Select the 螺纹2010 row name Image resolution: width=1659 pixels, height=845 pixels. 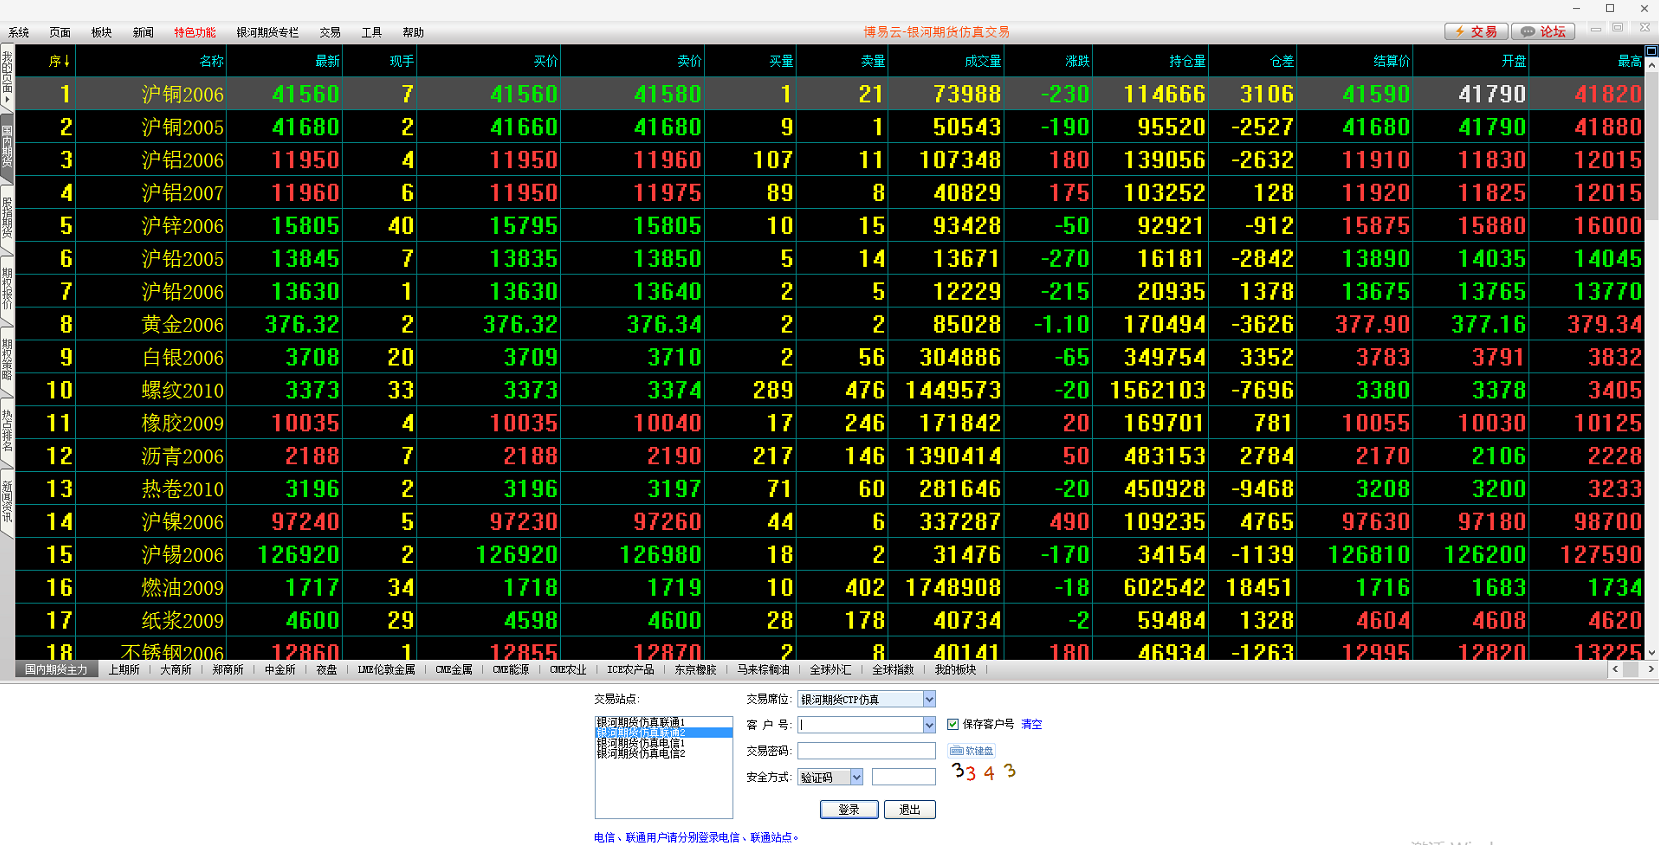tap(183, 391)
